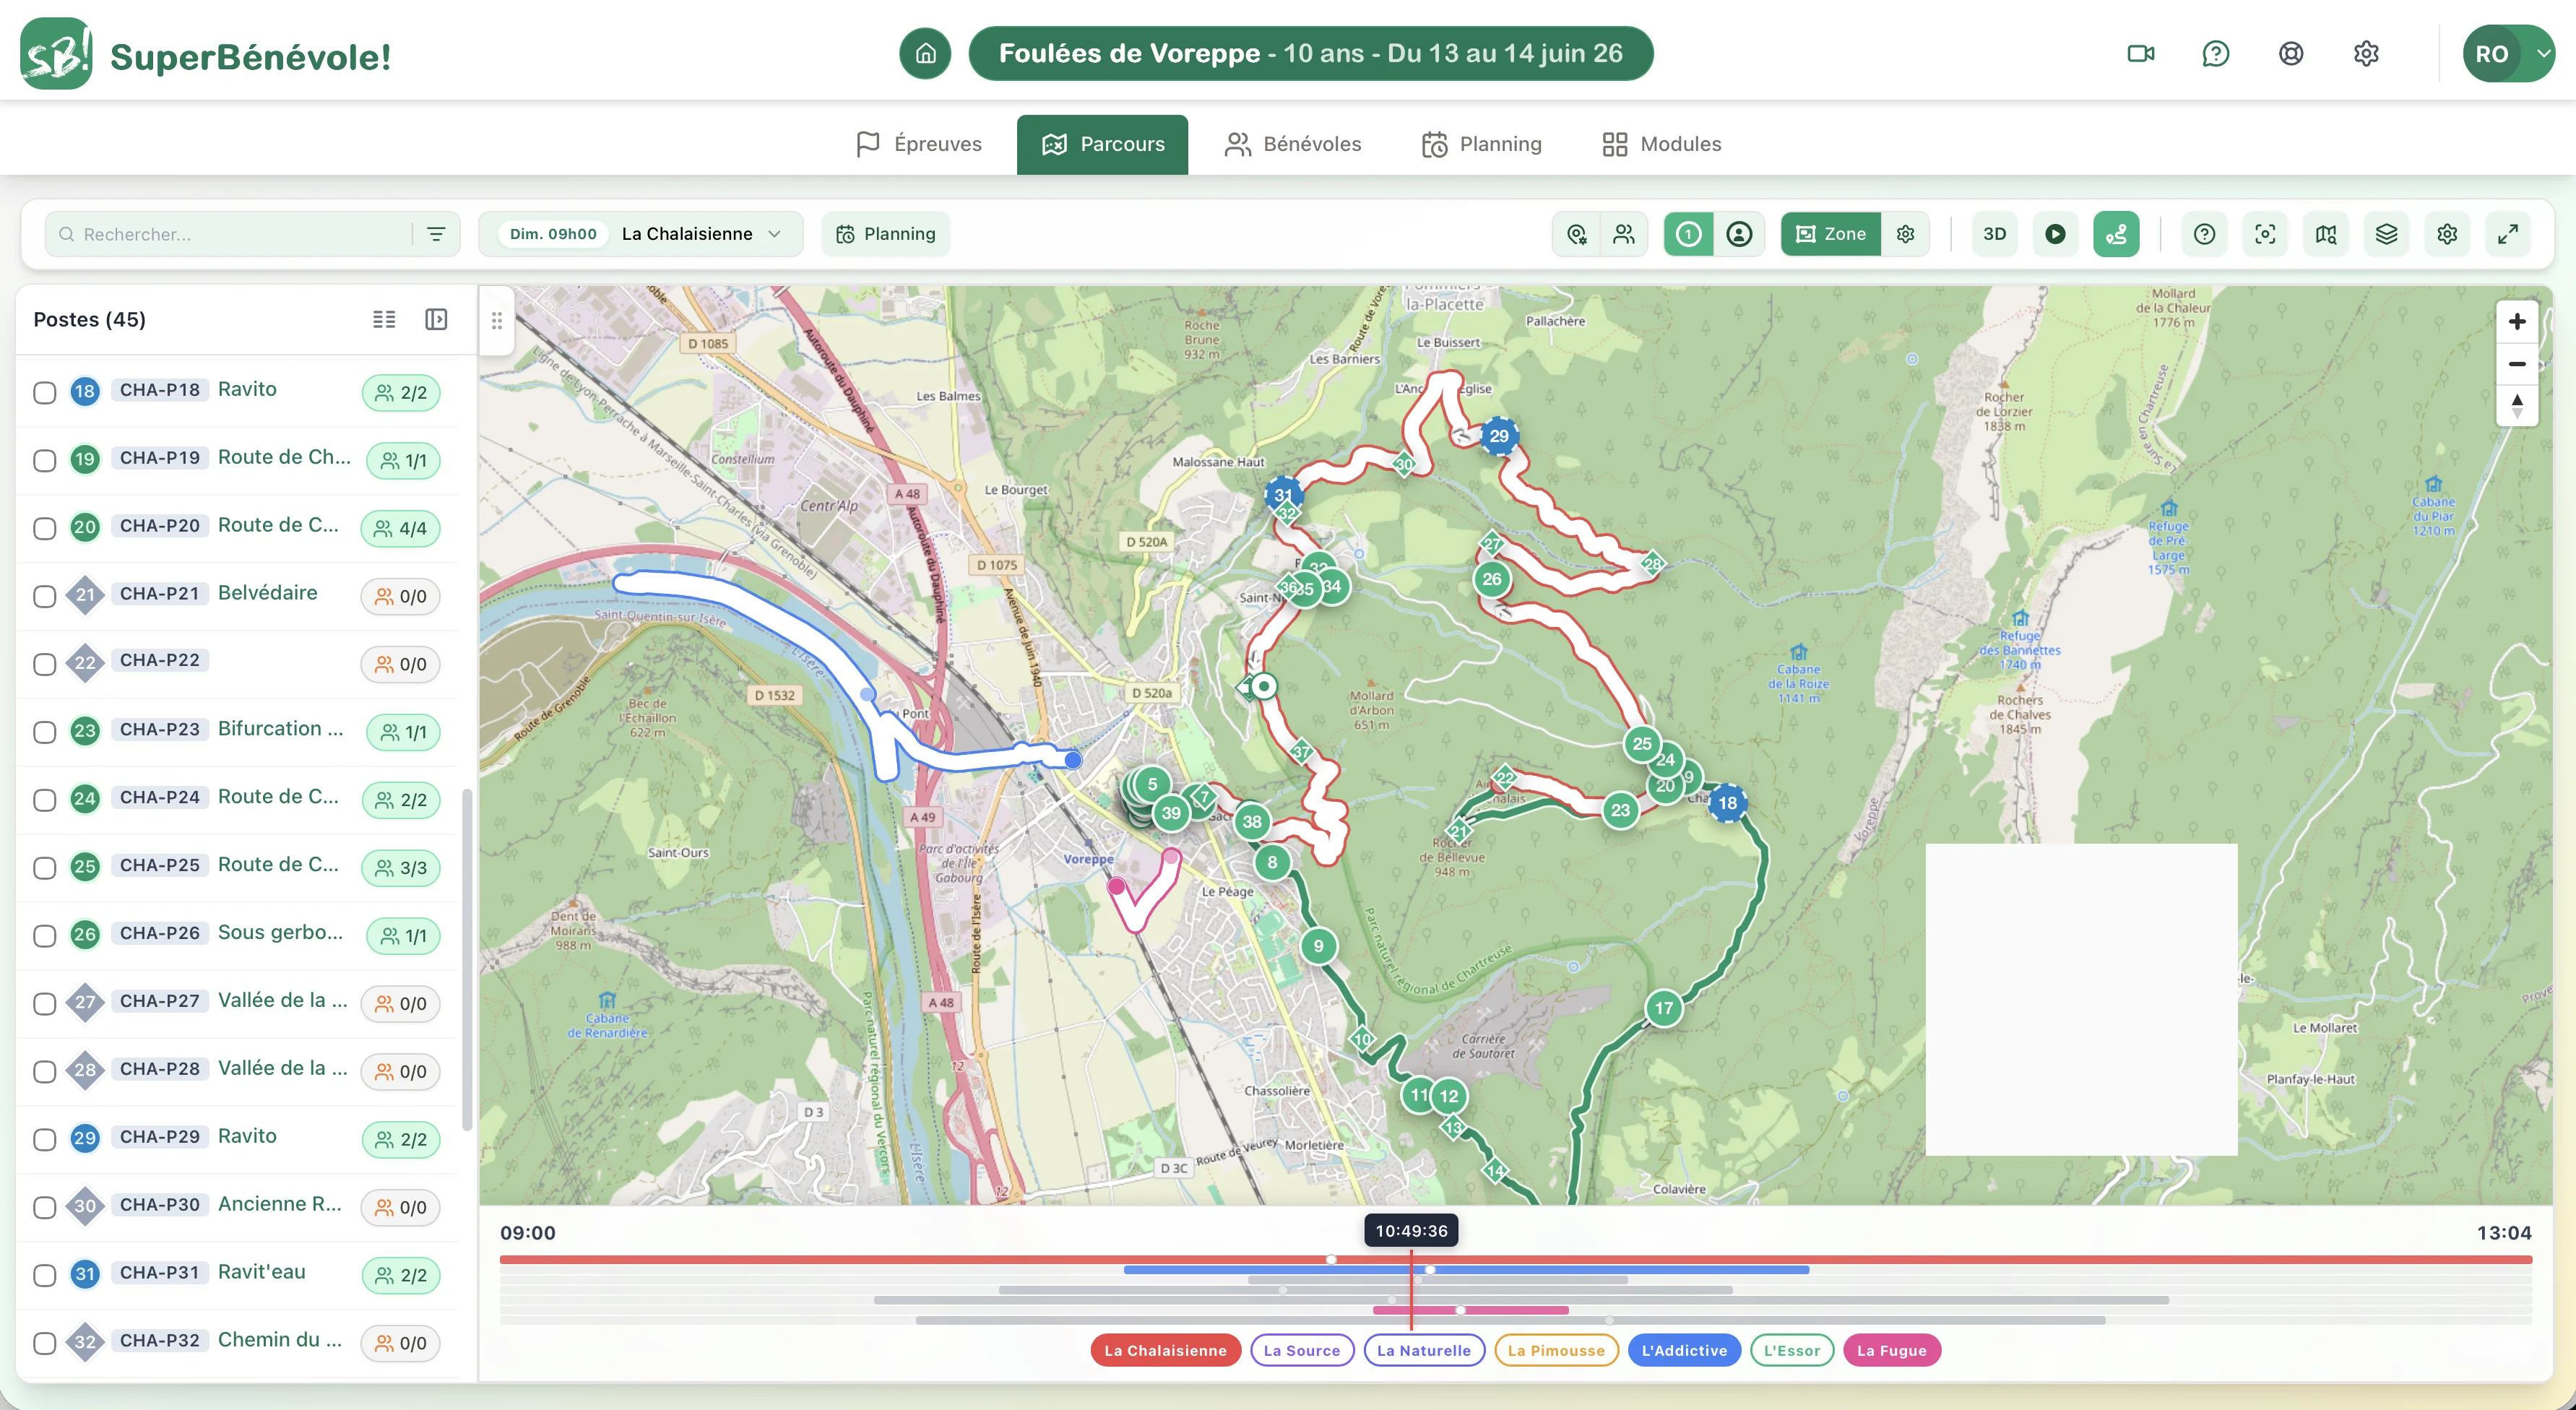2576x1410 pixels.
Task: Open the video camera icon in header
Action: pos(2140,53)
